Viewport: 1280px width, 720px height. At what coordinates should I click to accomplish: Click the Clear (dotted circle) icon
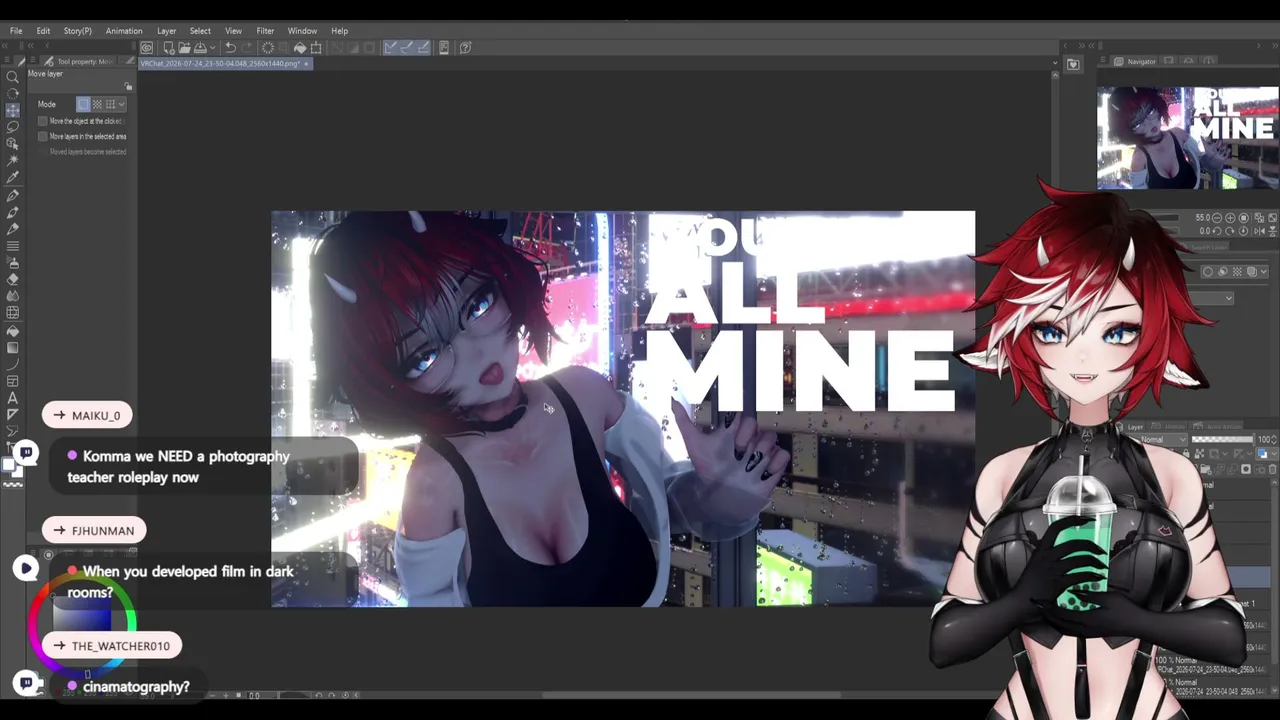(x=267, y=47)
